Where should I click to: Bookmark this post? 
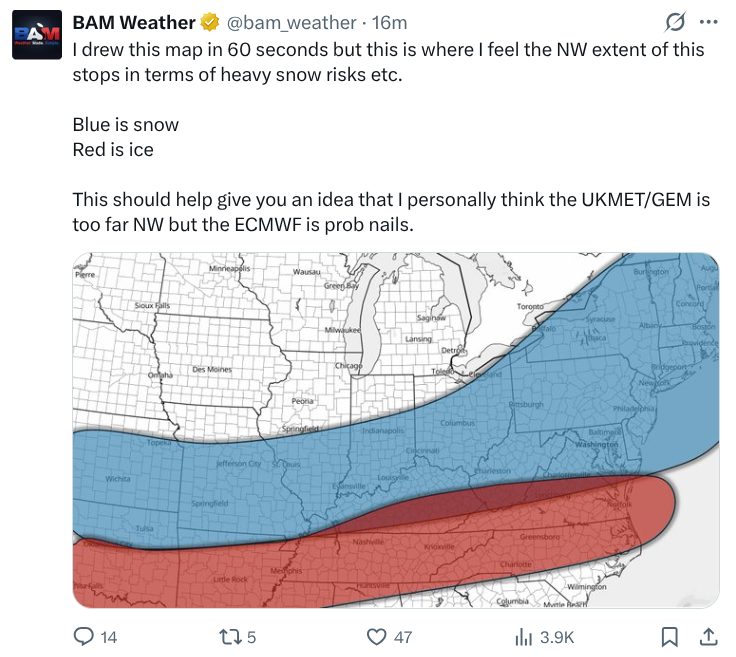click(x=670, y=636)
